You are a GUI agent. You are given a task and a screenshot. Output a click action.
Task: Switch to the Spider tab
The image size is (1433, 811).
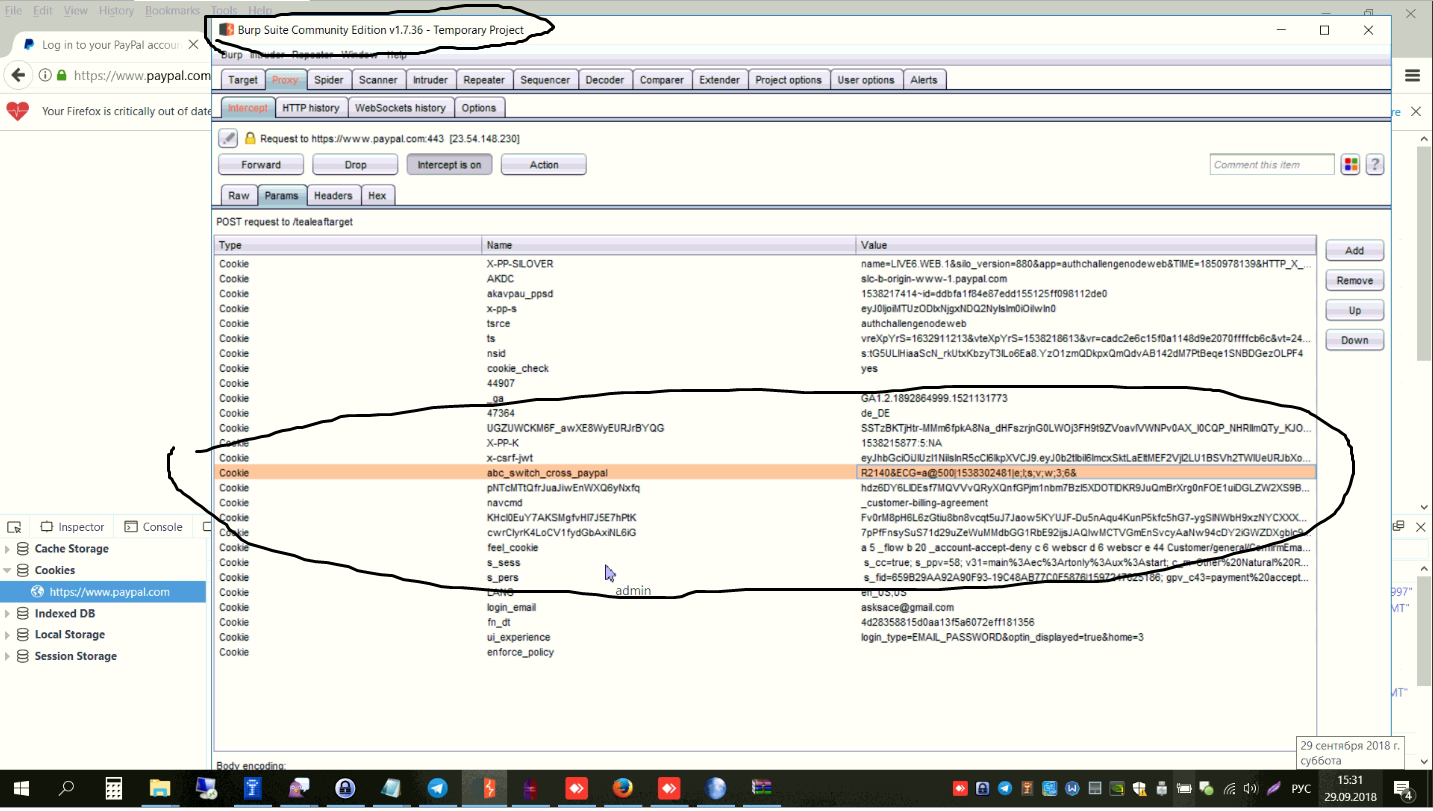[328, 80]
